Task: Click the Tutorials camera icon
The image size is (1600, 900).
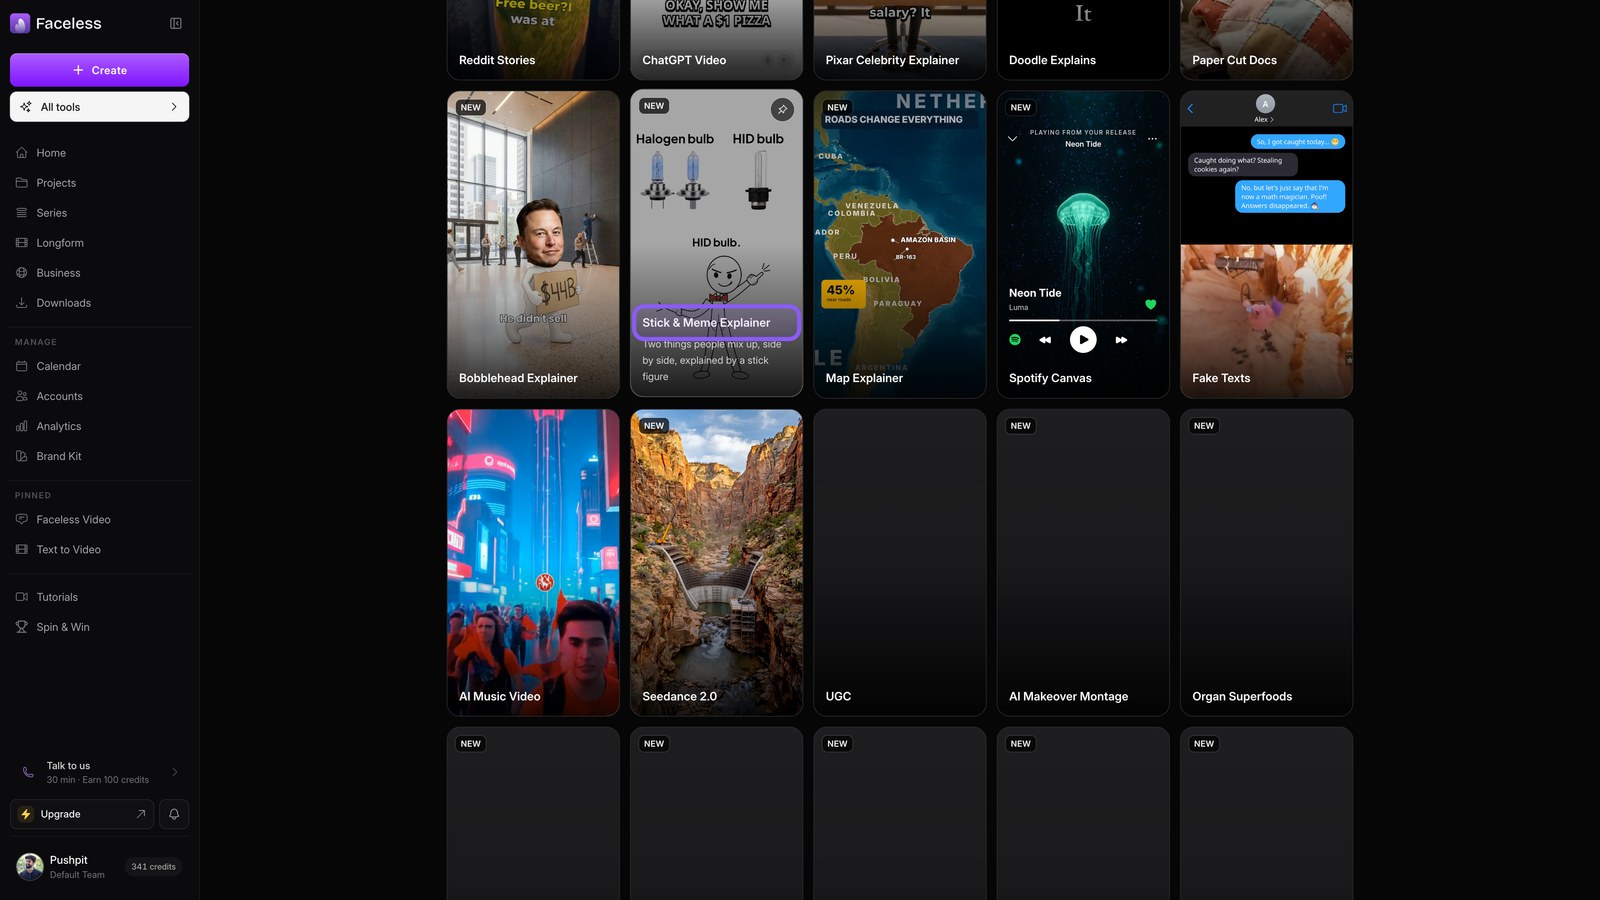Action: pyautogui.click(x=22, y=597)
